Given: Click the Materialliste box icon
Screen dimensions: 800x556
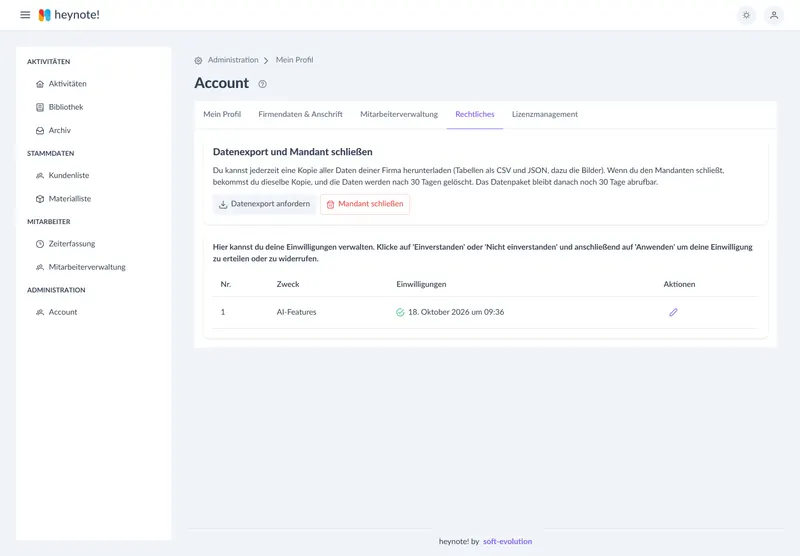Looking at the screenshot, I should 40,199.
